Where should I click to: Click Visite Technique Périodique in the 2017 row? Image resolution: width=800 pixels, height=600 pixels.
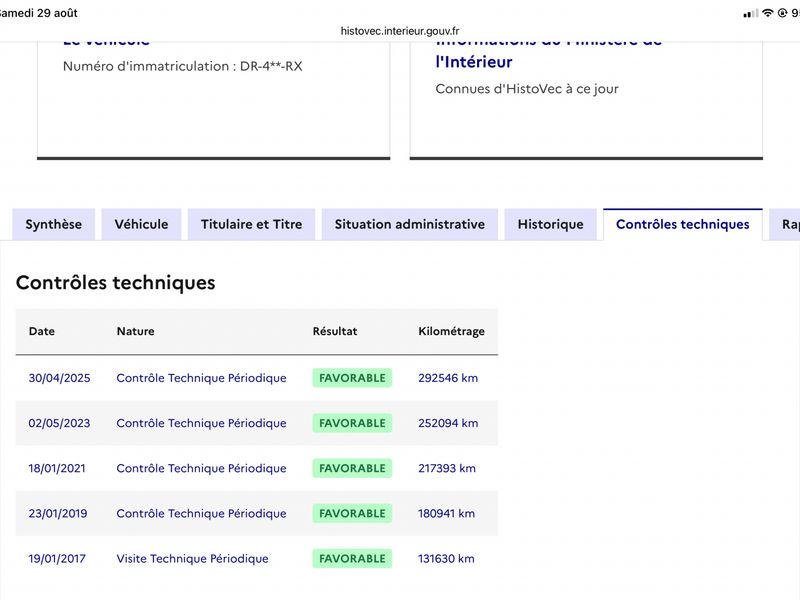[x=192, y=559]
